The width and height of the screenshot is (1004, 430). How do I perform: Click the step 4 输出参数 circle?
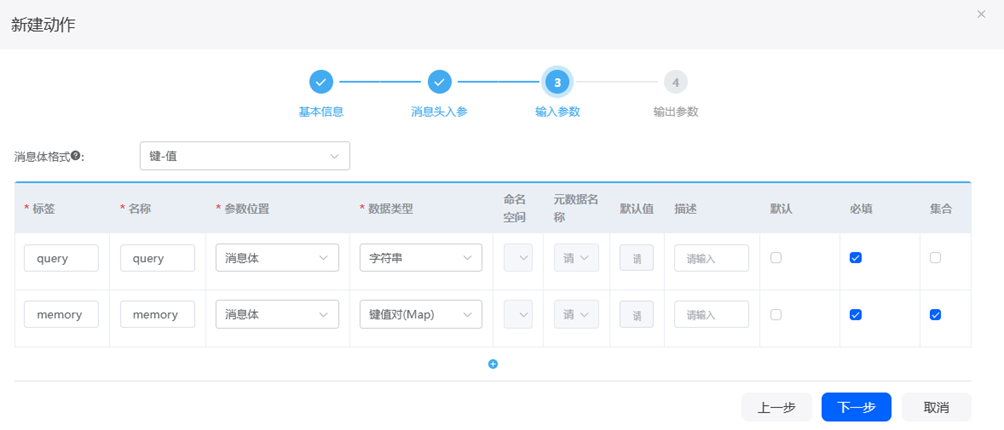click(676, 82)
